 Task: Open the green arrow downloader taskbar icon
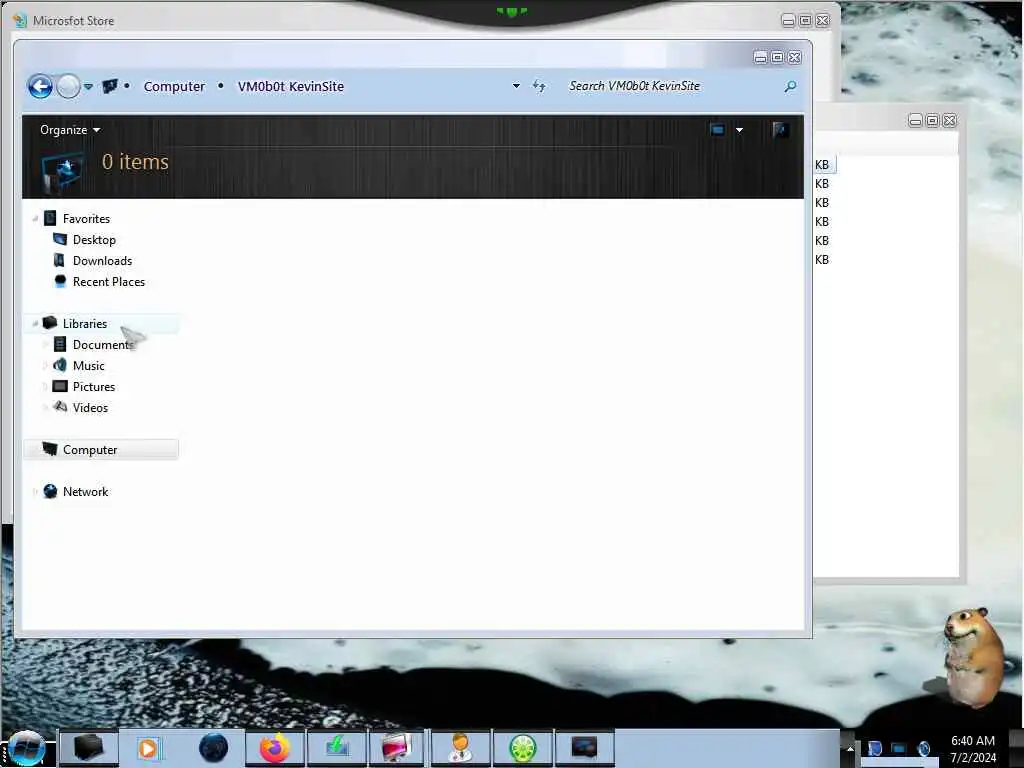(337, 747)
